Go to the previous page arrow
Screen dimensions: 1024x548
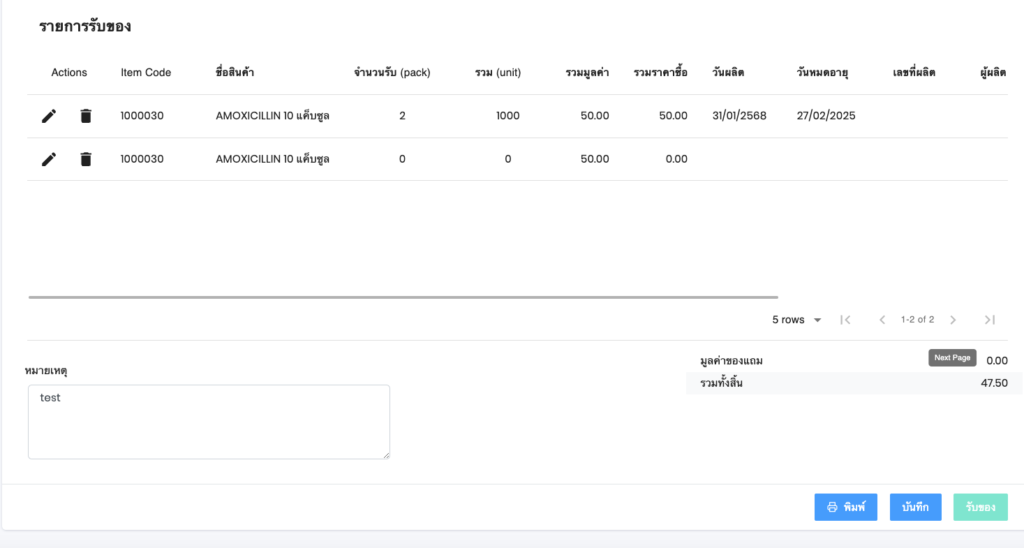[x=882, y=320]
